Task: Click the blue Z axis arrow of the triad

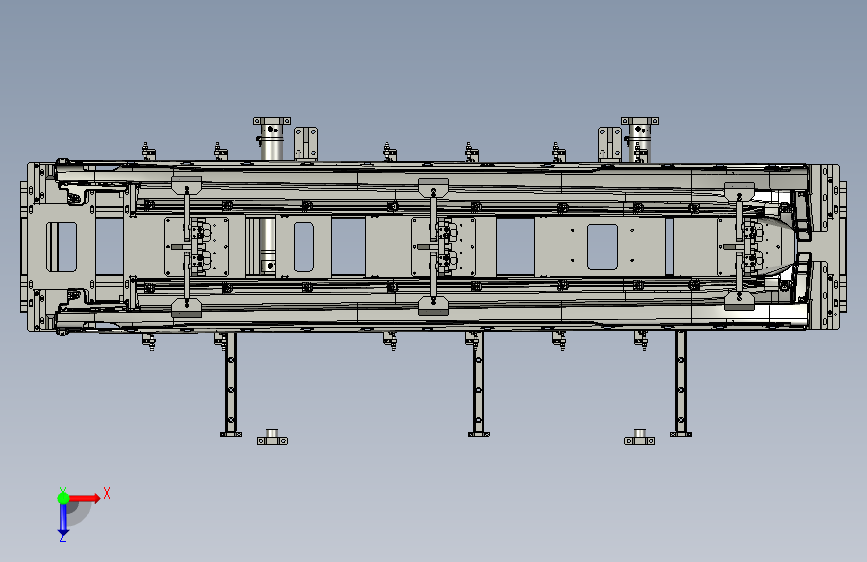Action: point(63,520)
